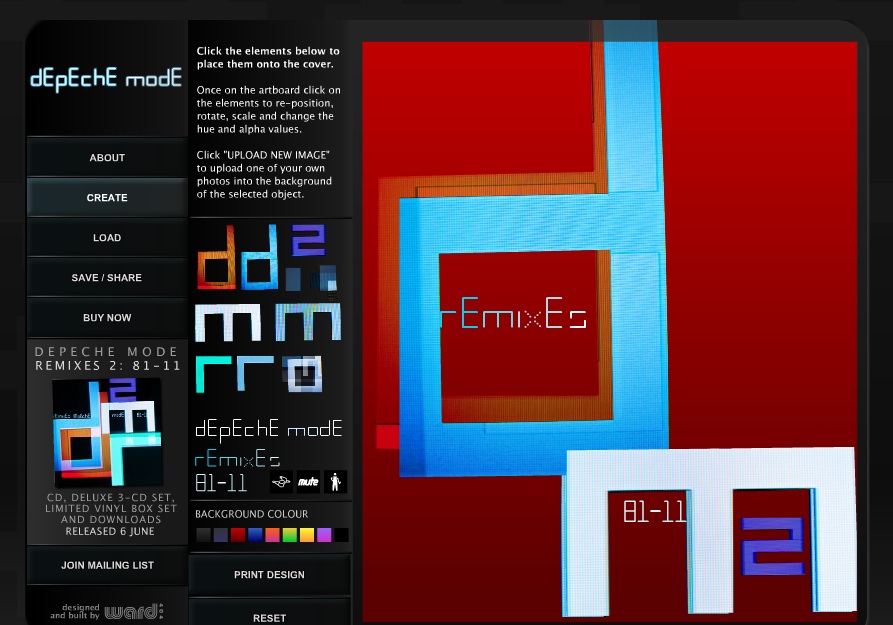Add the small grey-blue square element
893x625 pixels.
pos(293,279)
